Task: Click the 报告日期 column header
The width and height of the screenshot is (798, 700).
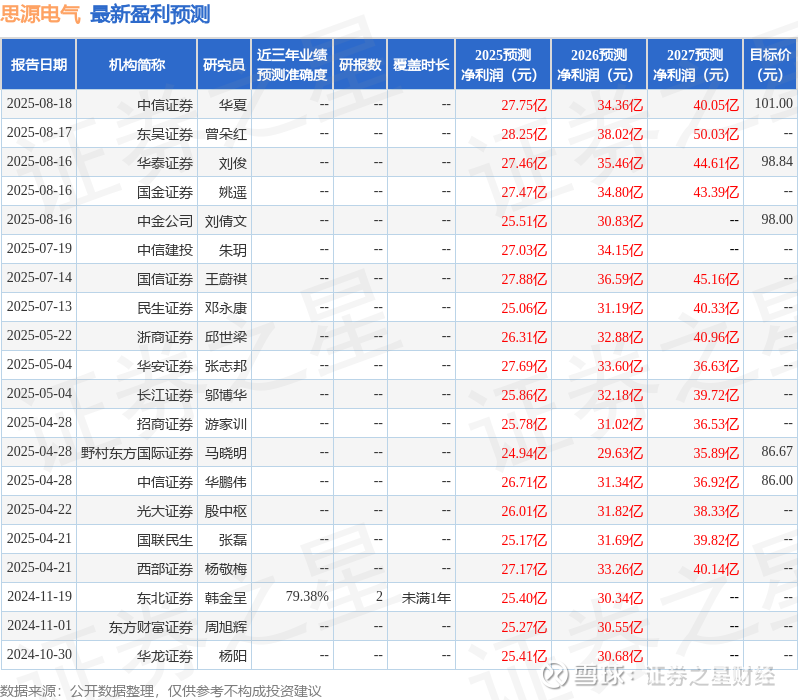Action: [x=39, y=64]
